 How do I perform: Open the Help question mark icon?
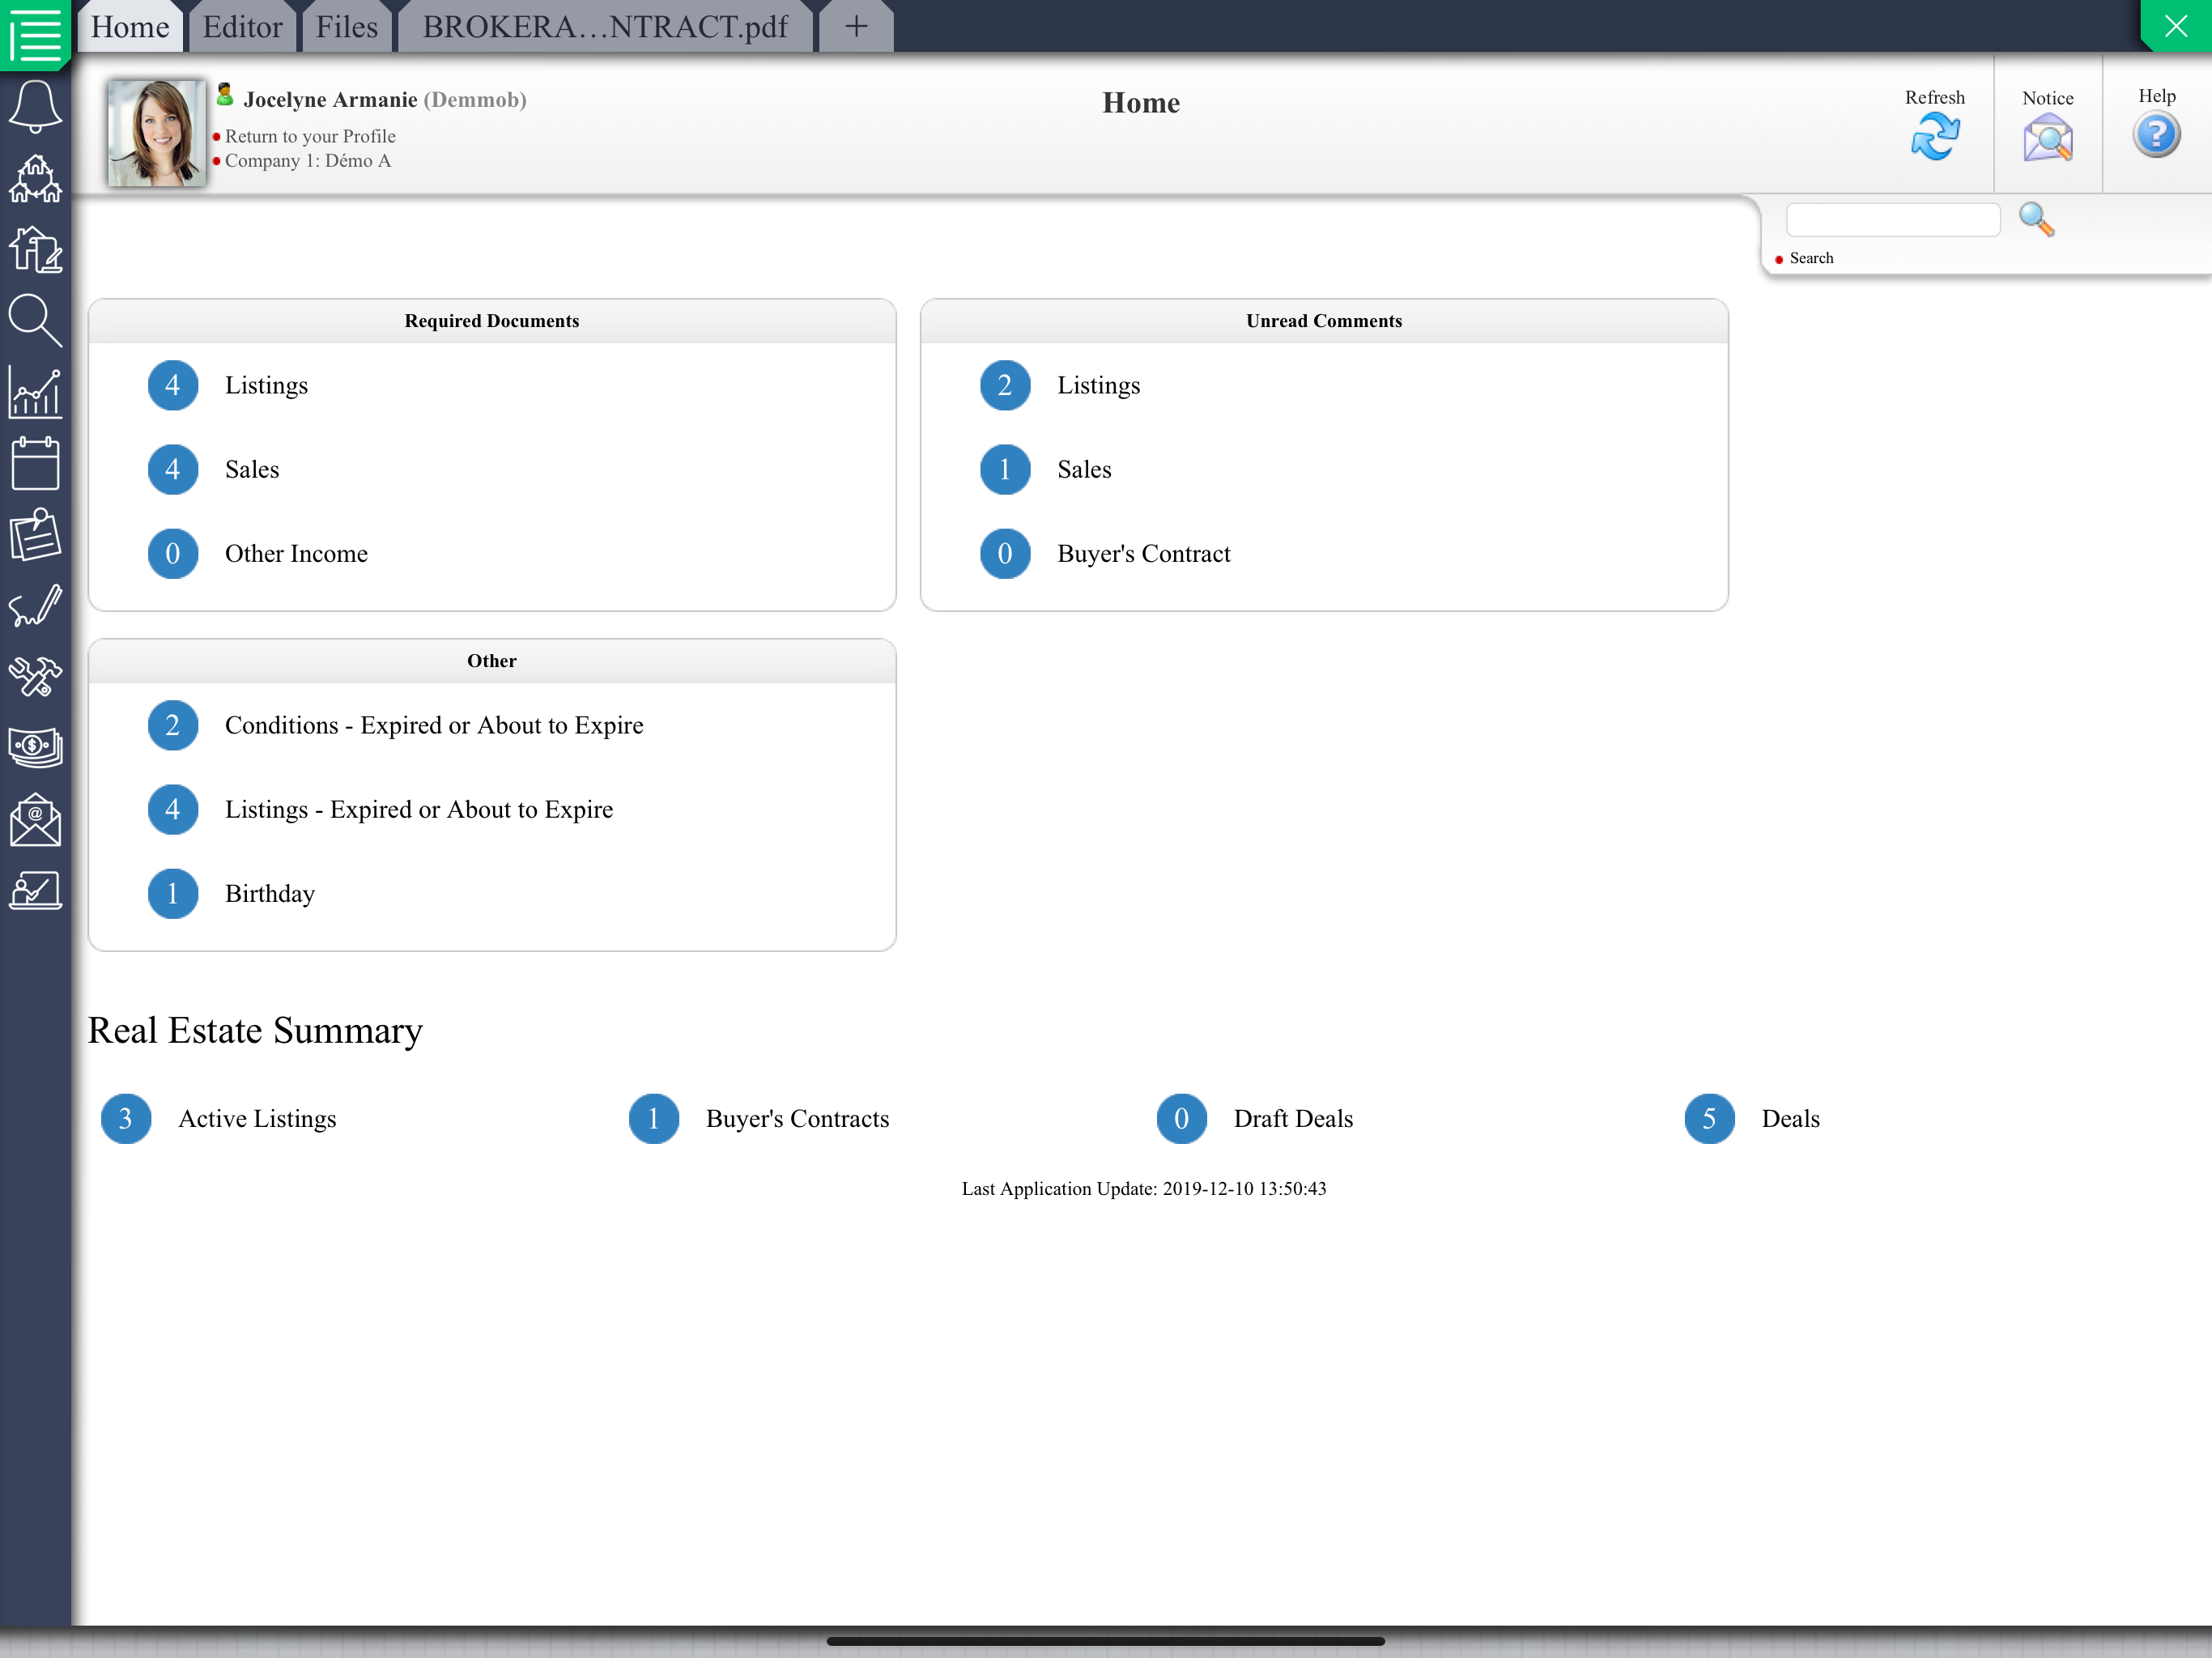[2156, 135]
